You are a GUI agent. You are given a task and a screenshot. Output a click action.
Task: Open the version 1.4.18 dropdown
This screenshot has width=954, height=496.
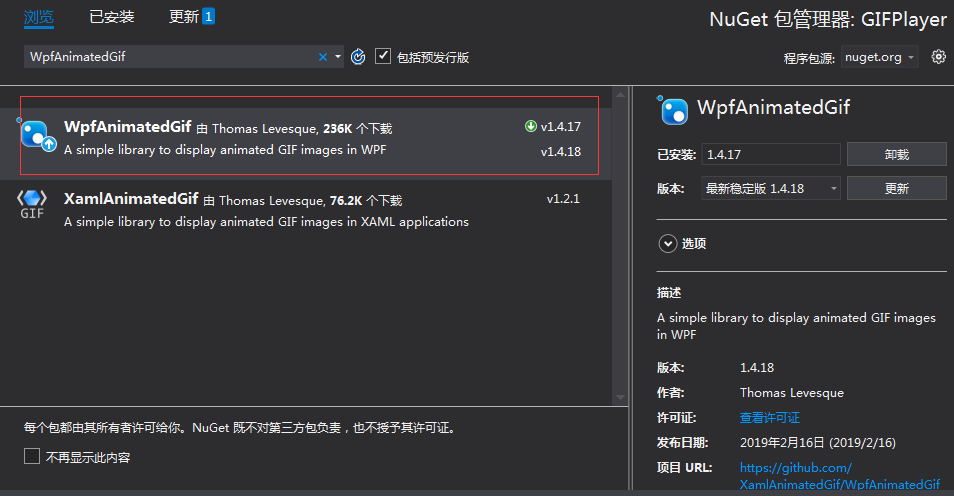[771, 189]
